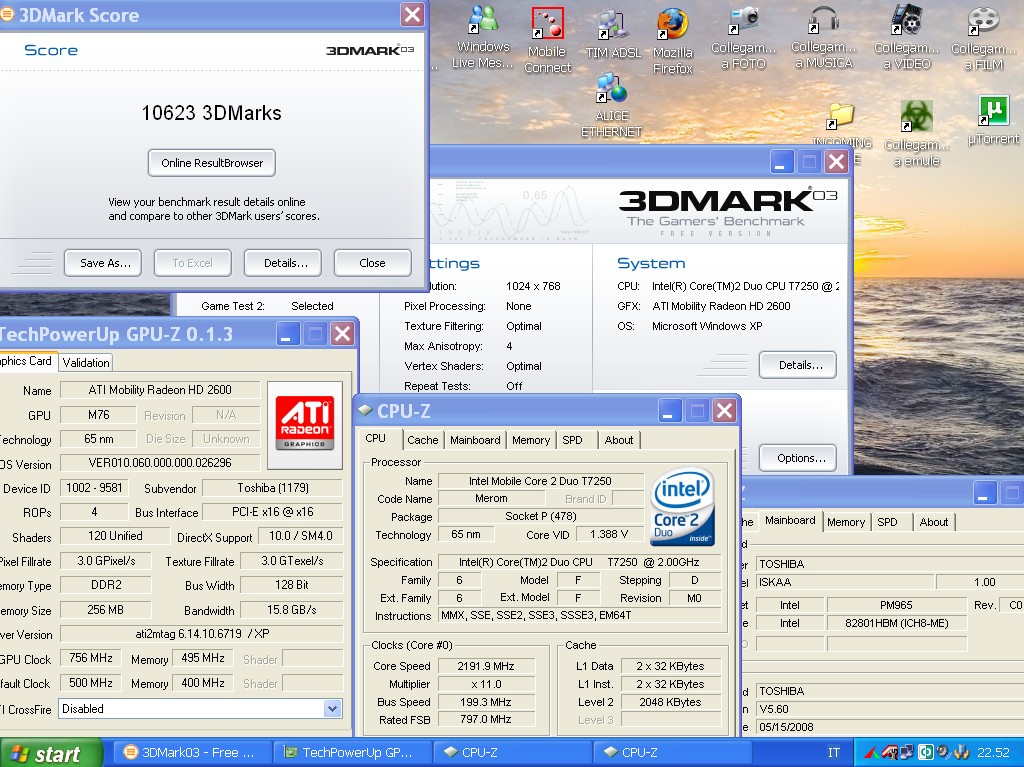Open Memory tab in background CPU-Z window
This screenshot has width=1024, height=767.
coord(846,522)
